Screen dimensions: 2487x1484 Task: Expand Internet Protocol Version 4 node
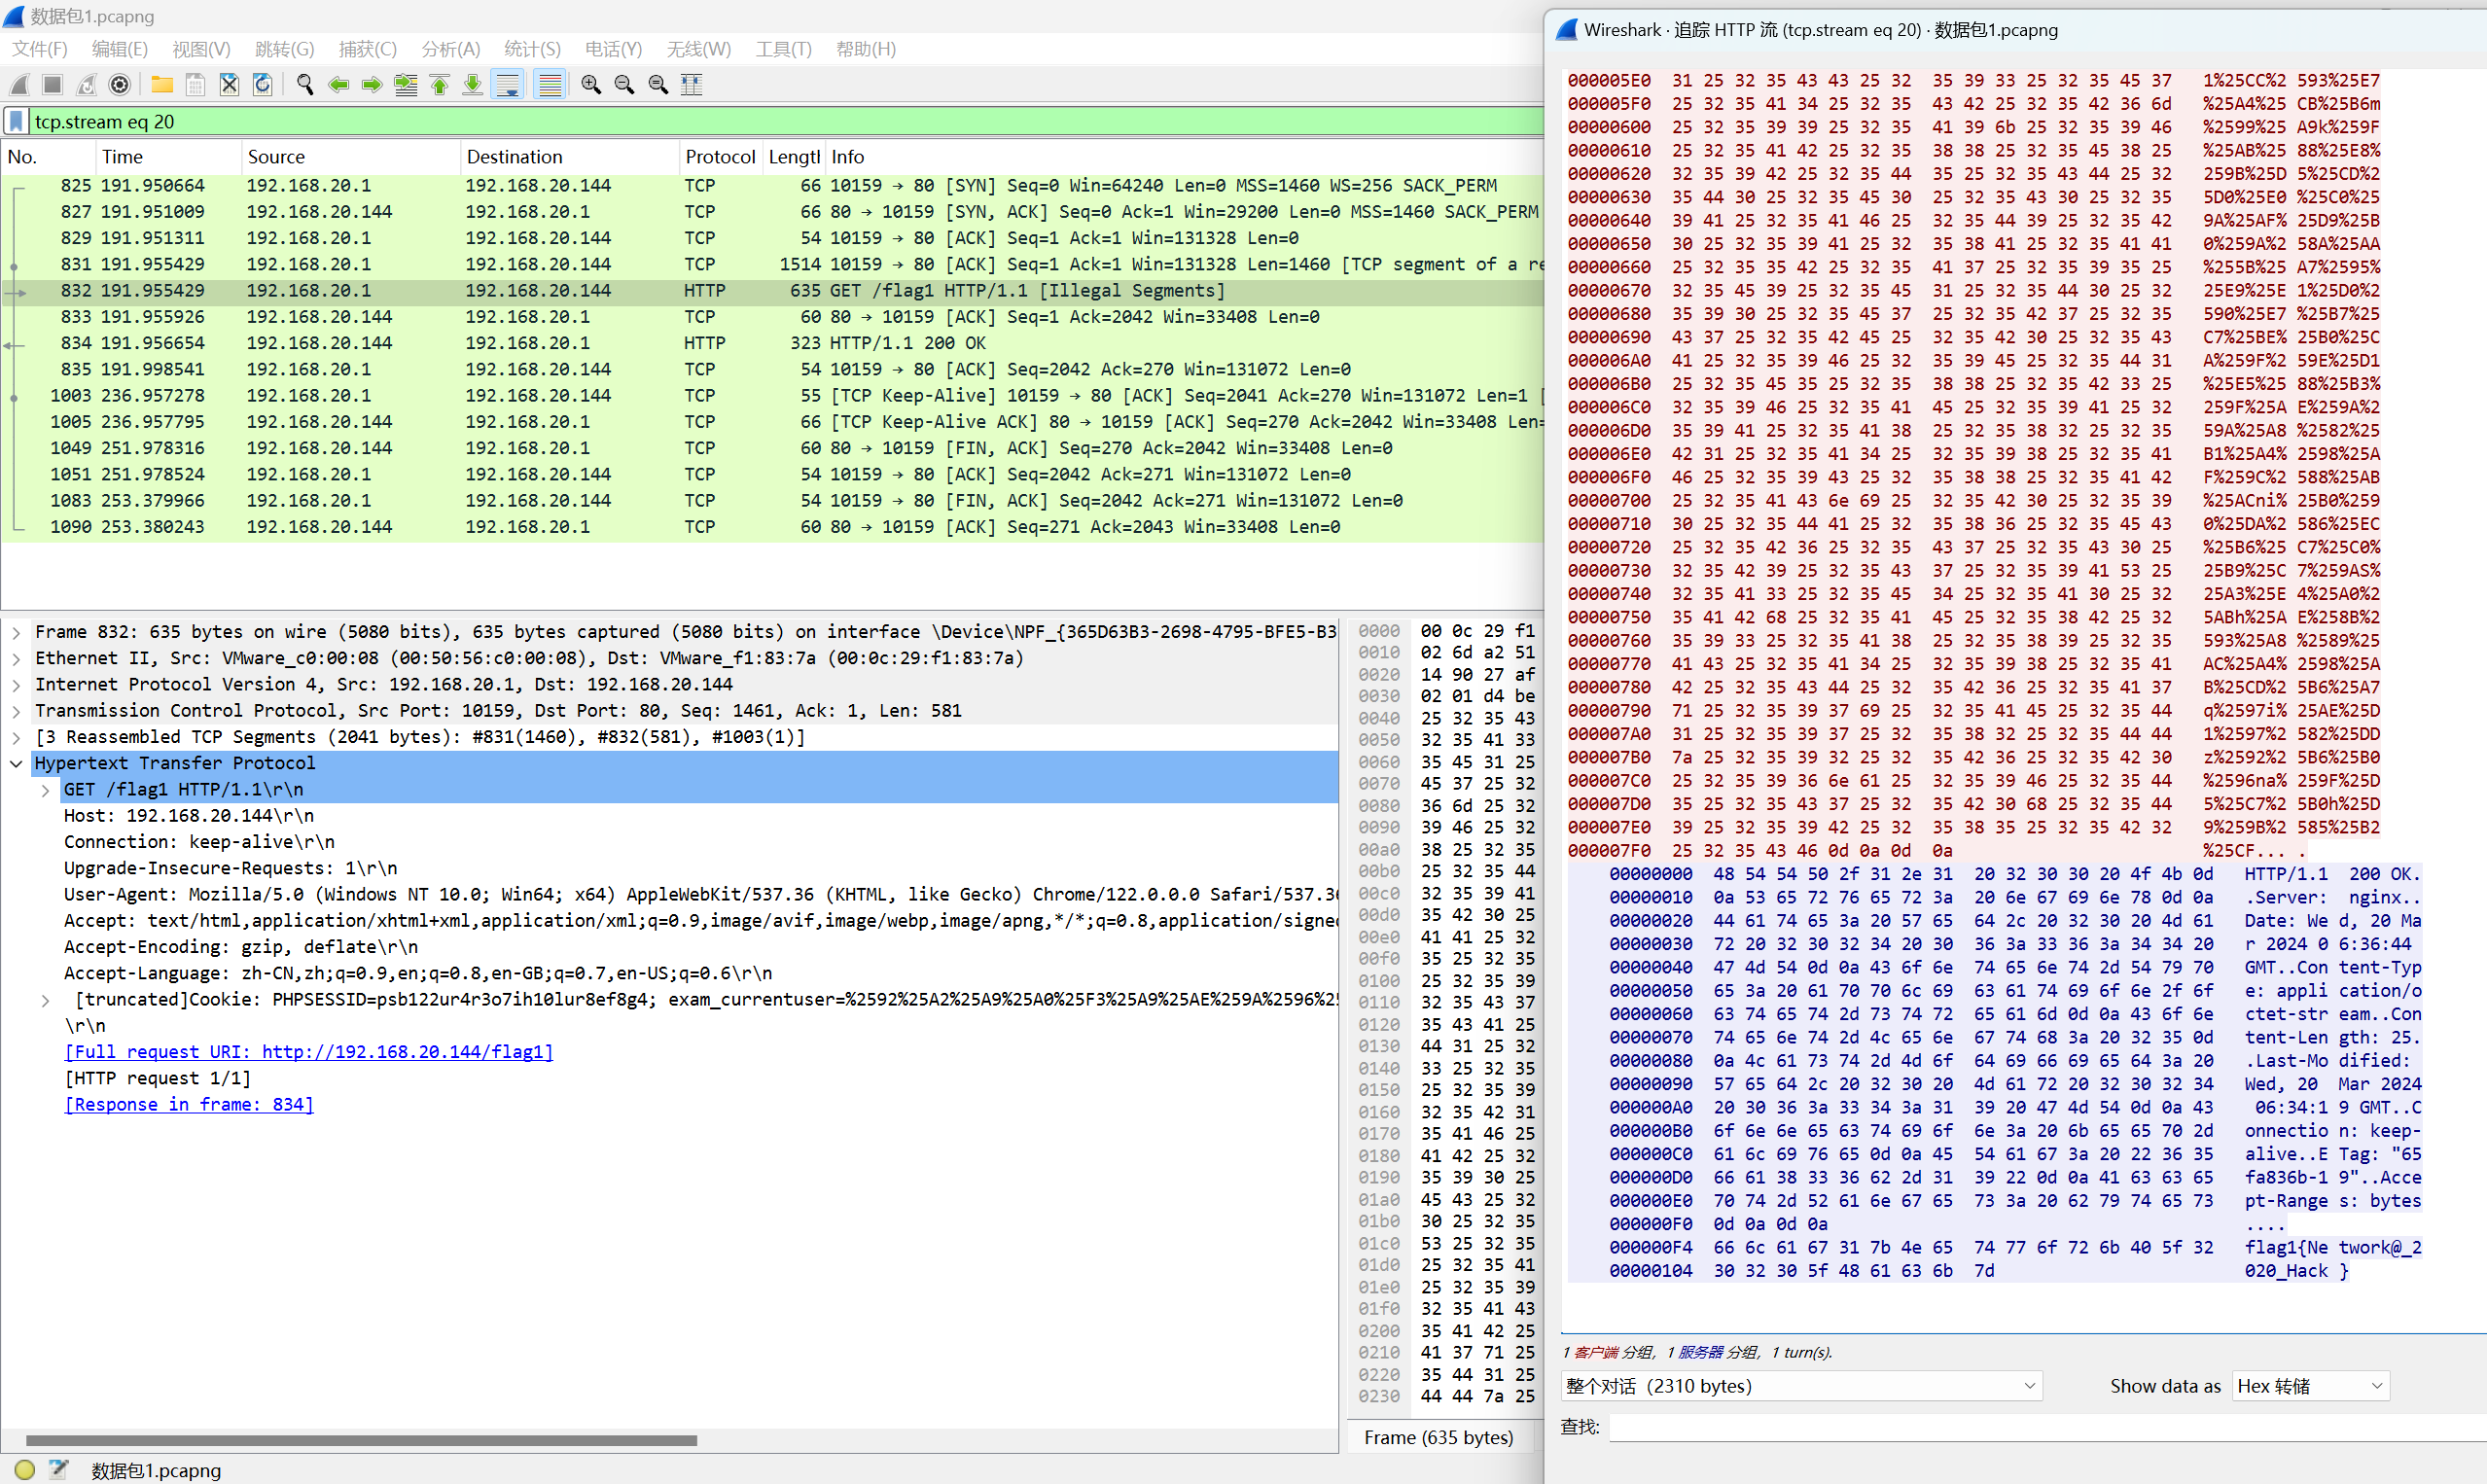coord(16,685)
